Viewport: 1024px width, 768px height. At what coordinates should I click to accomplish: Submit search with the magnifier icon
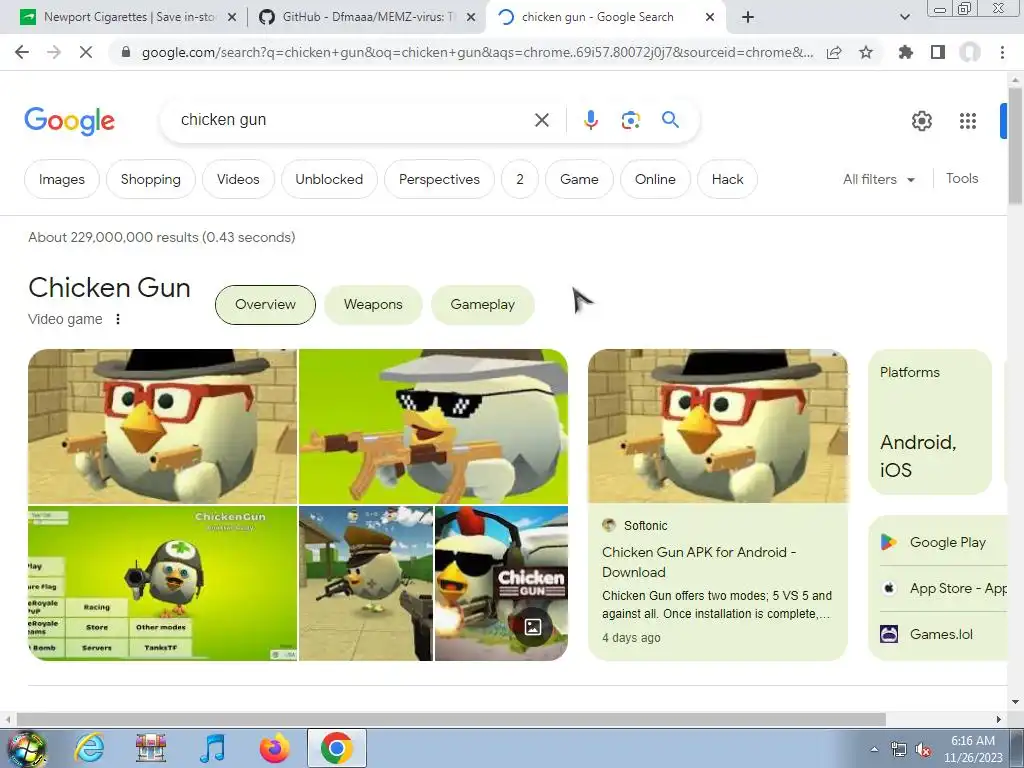(670, 120)
